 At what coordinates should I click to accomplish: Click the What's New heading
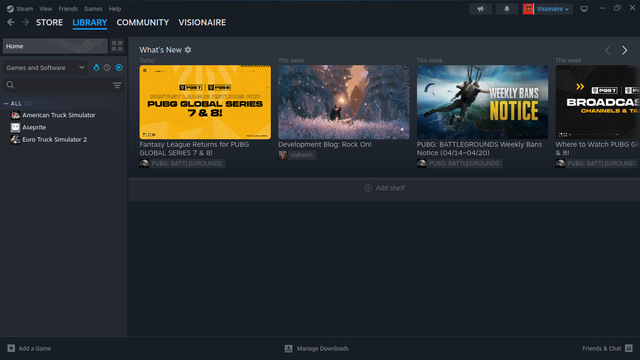click(x=160, y=50)
